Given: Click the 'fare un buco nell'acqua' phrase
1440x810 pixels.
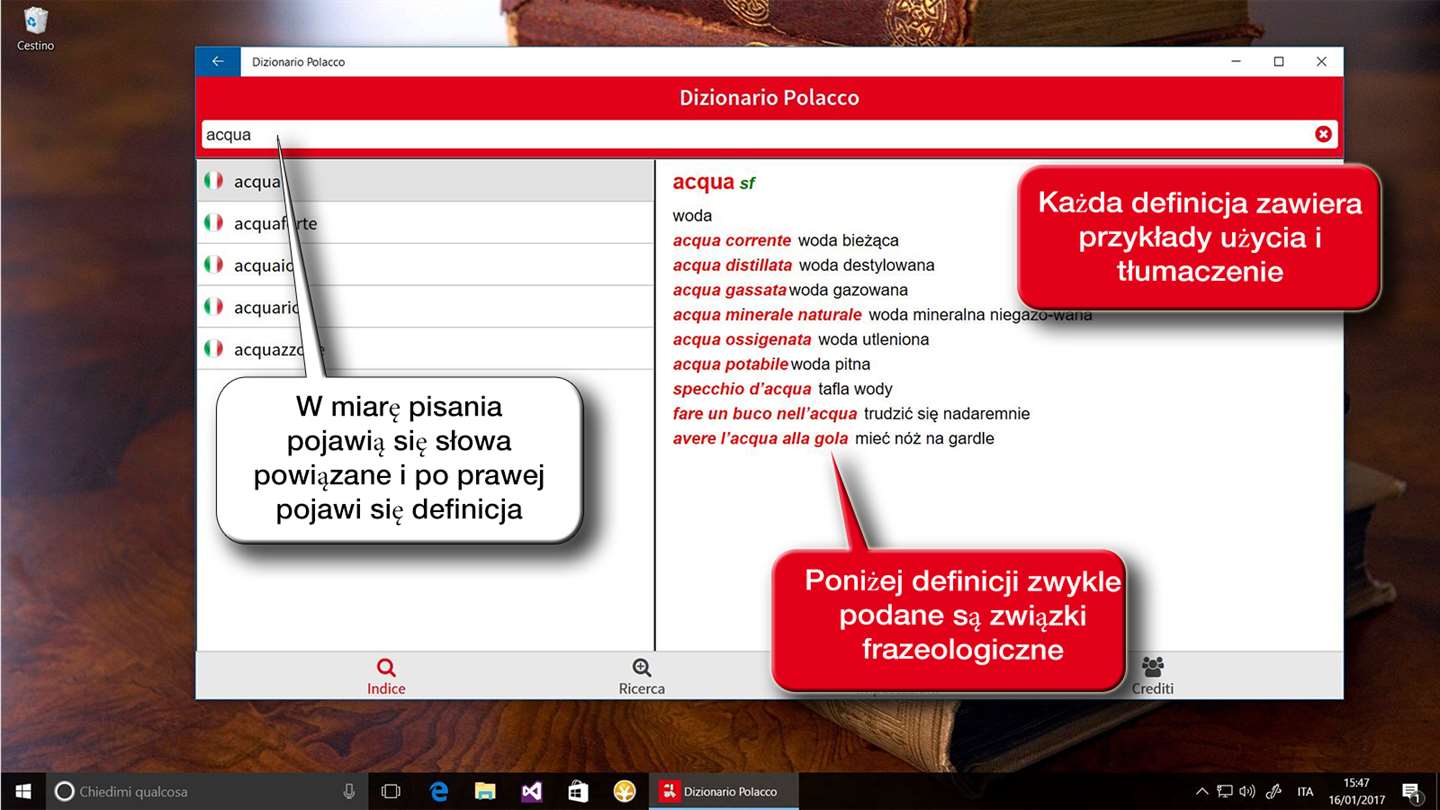Looking at the screenshot, I should [x=765, y=413].
